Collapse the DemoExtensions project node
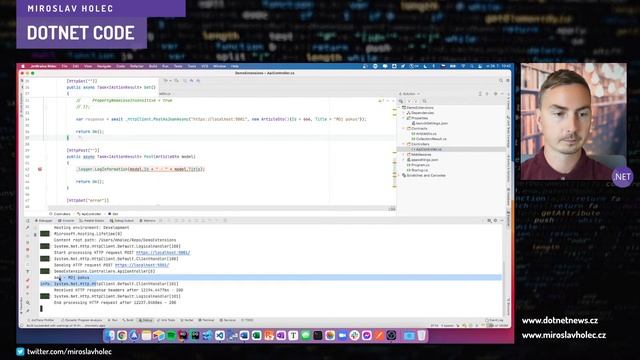The height and width of the screenshot is (360, 640). tap(400, 108)
